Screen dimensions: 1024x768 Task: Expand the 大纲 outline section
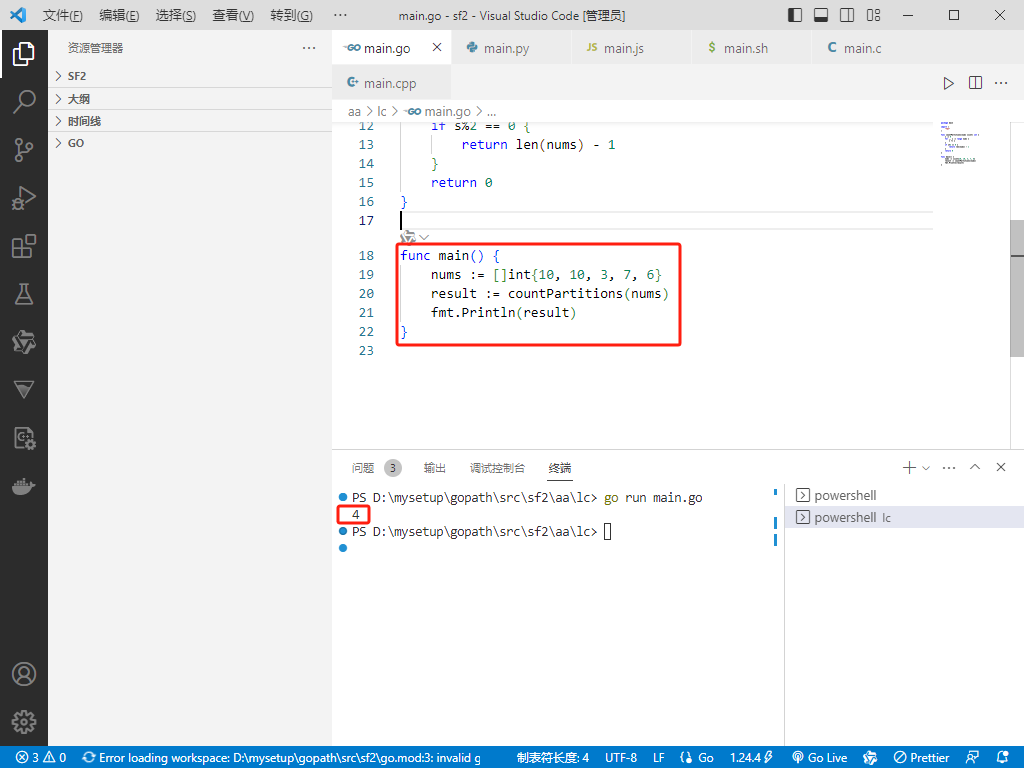tap(190, 99)
